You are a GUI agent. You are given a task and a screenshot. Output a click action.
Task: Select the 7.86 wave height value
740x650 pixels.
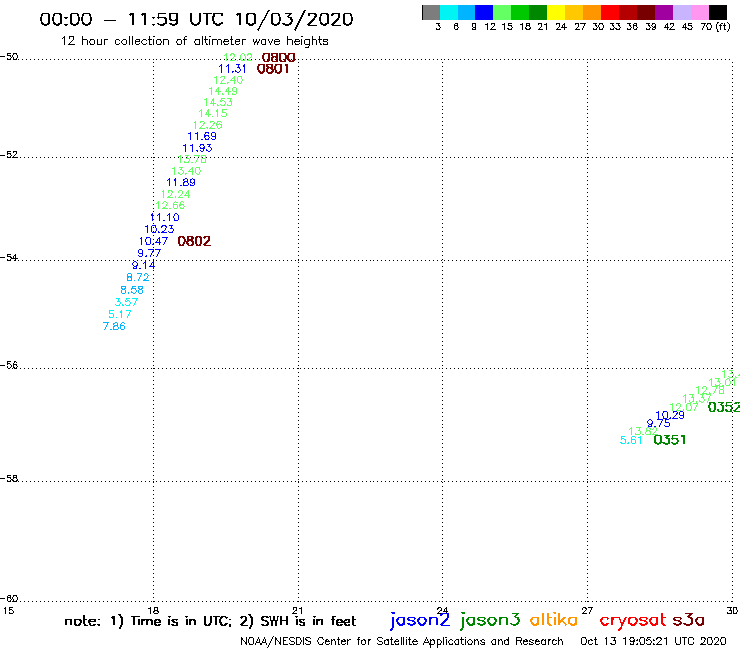(114, 326)
